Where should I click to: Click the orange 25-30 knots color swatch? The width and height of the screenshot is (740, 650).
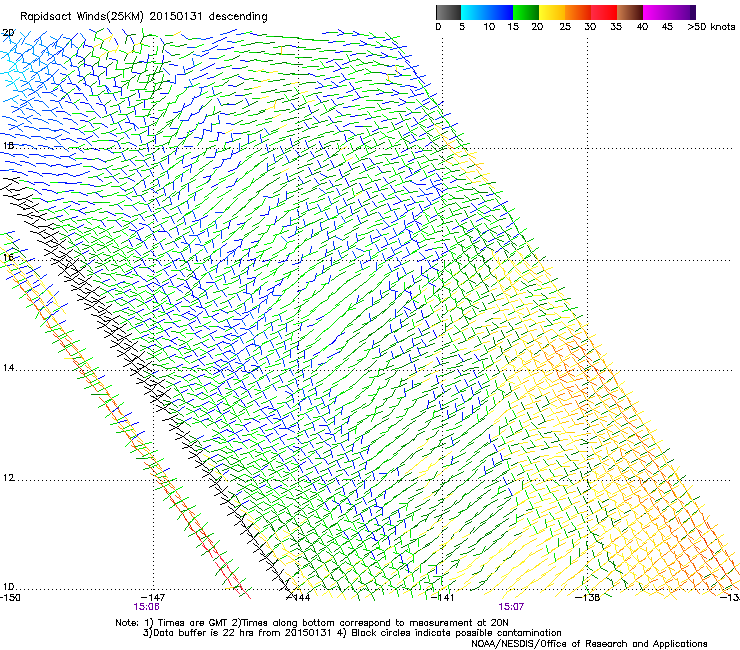[x=578, y=12]
